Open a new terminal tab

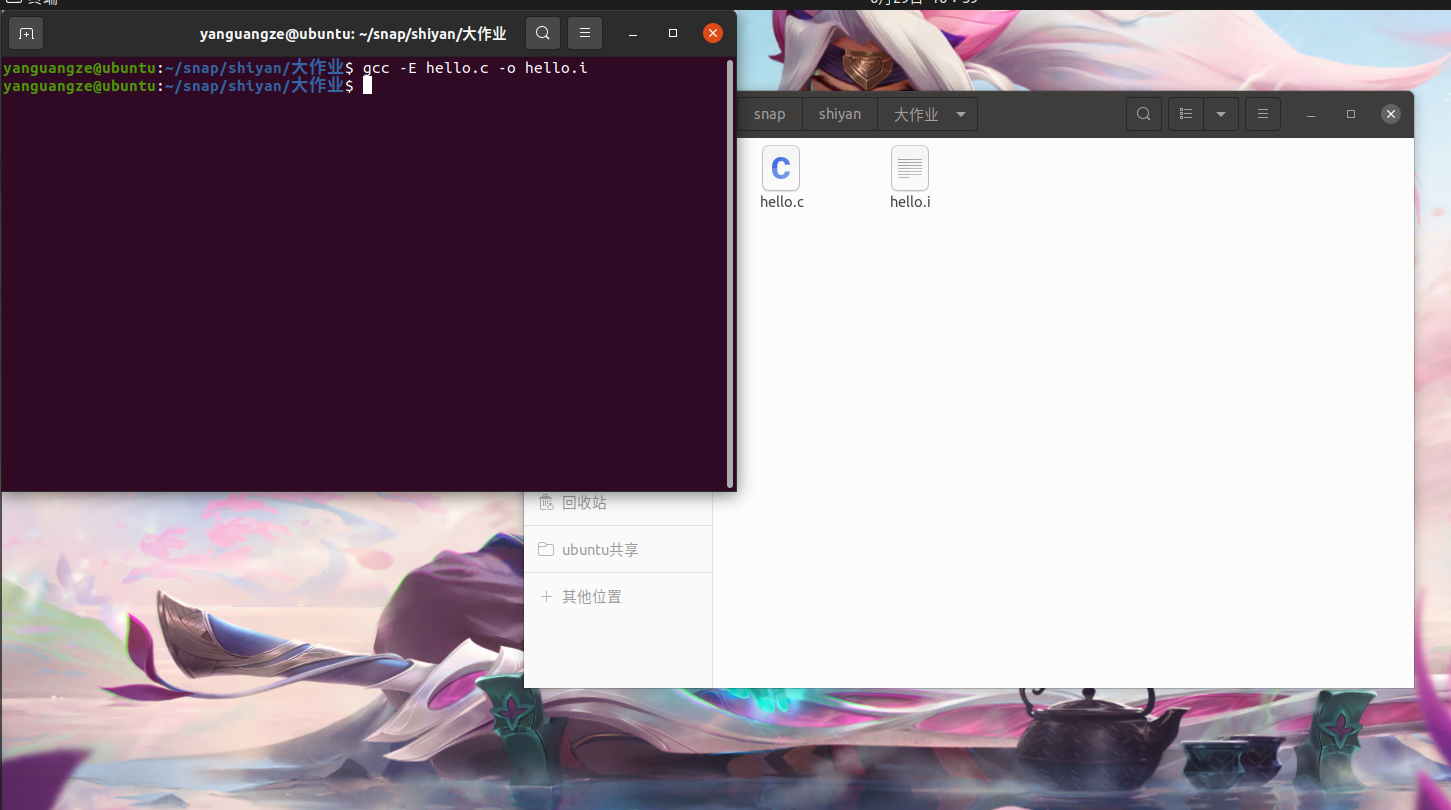[25, 32]
